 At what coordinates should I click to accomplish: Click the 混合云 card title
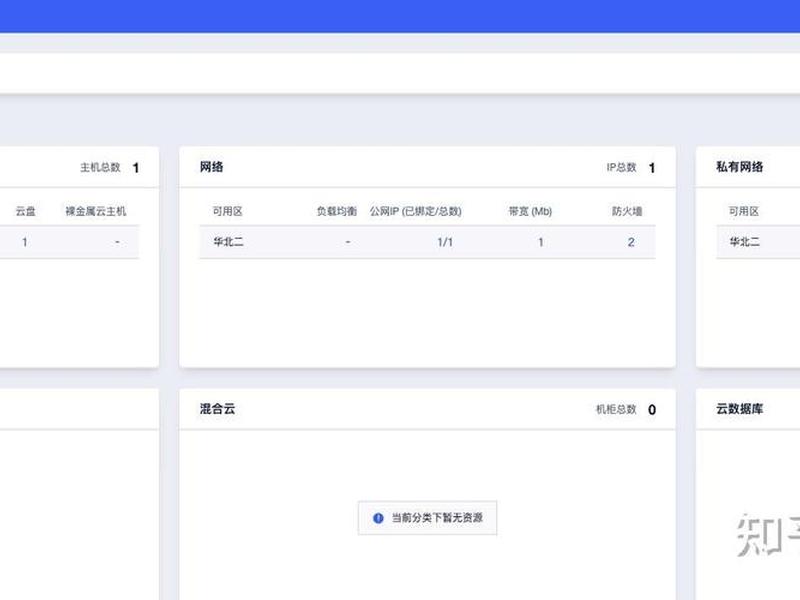[x=217, y=409]
